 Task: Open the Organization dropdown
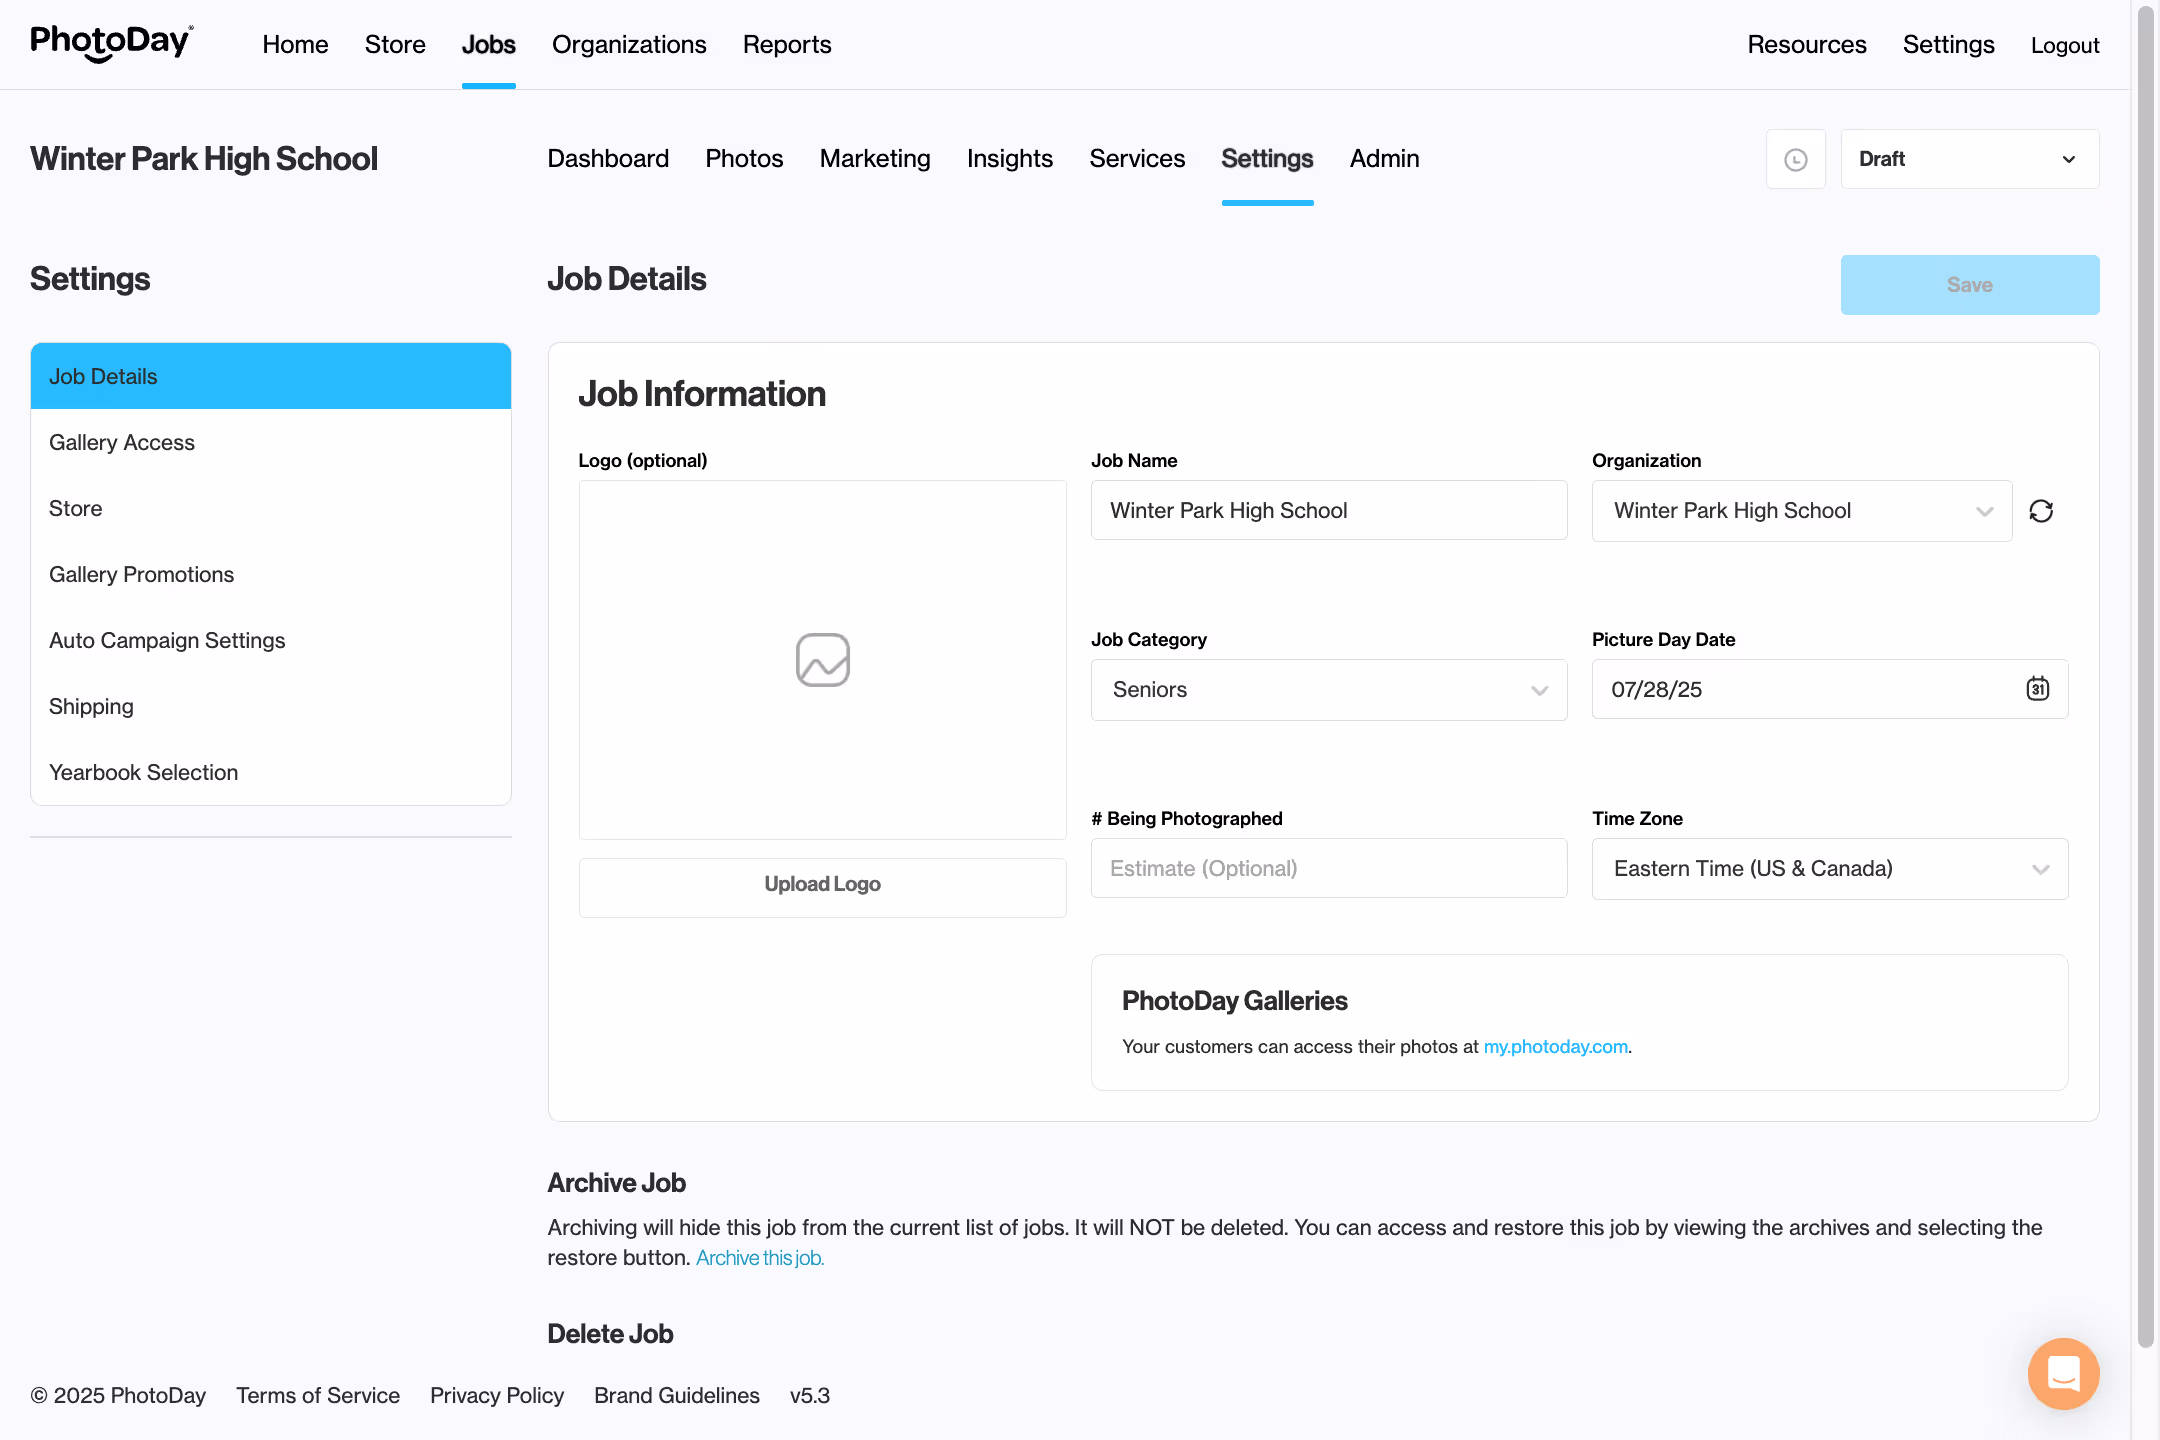1802,511
